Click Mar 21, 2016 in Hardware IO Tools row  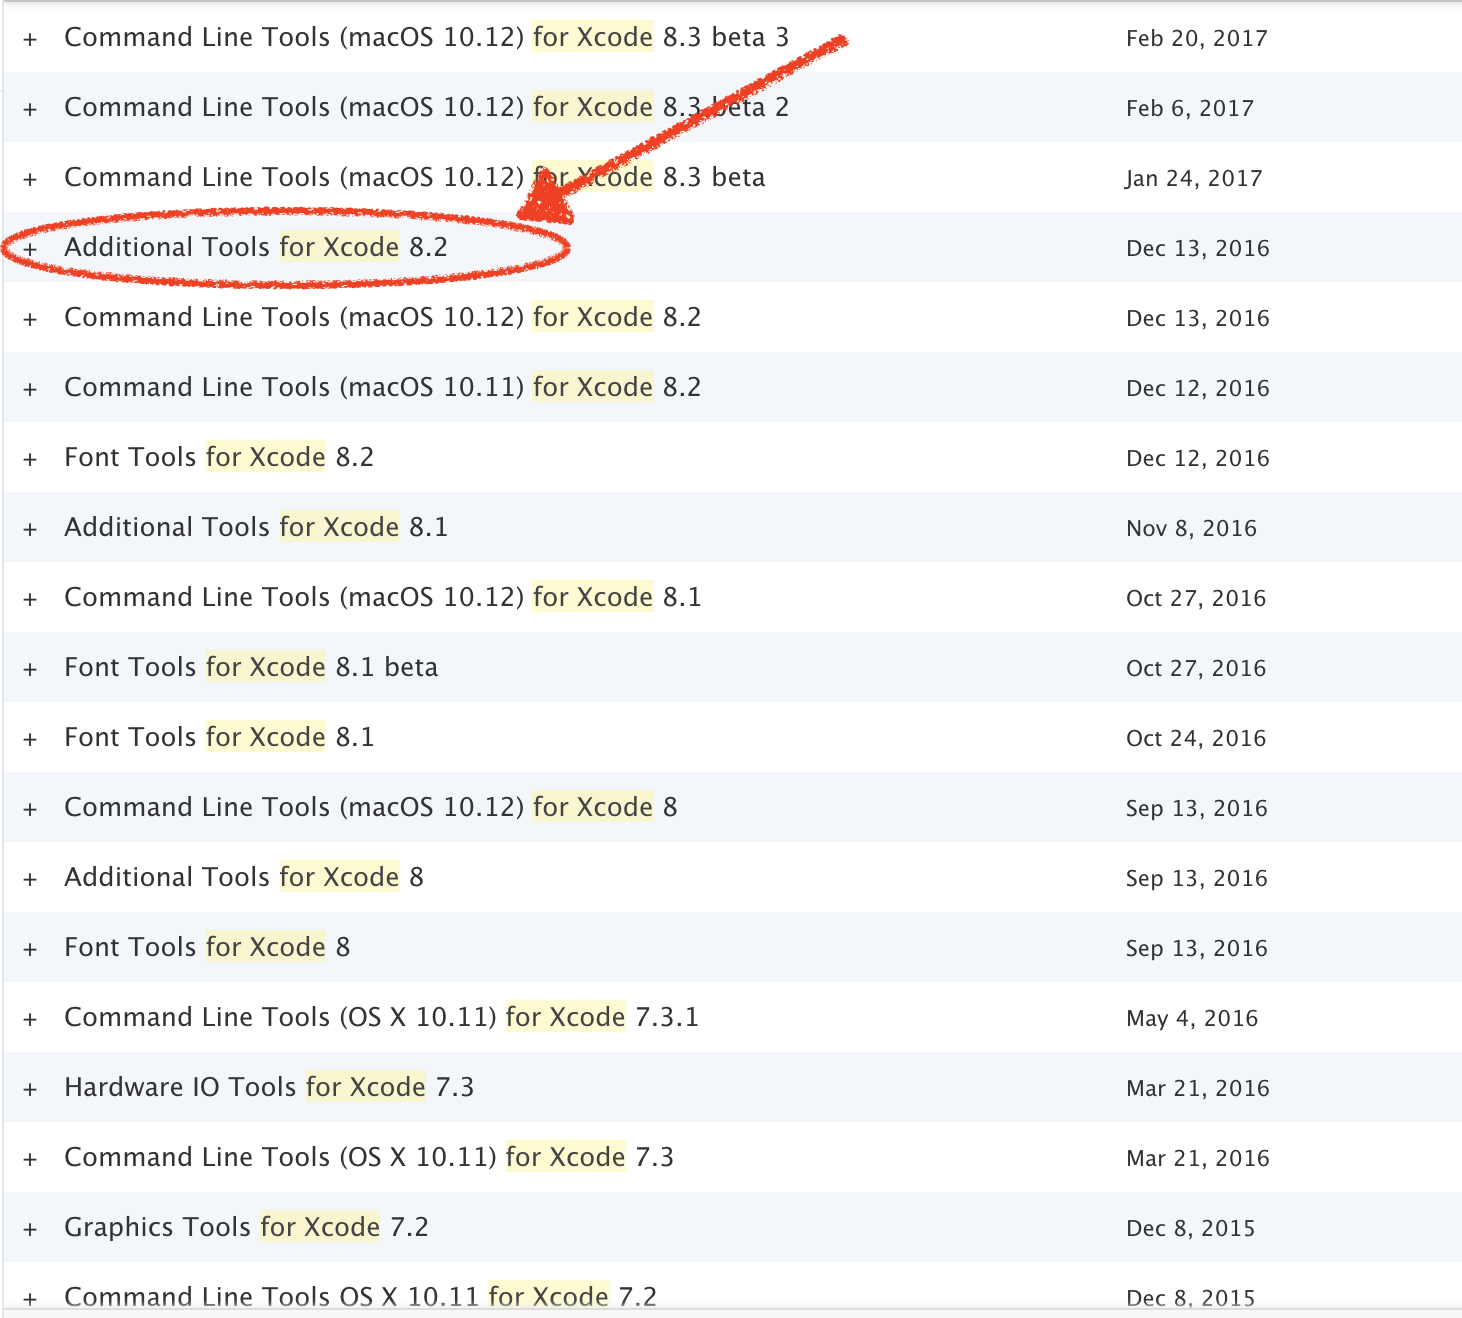(1198, 1089)
